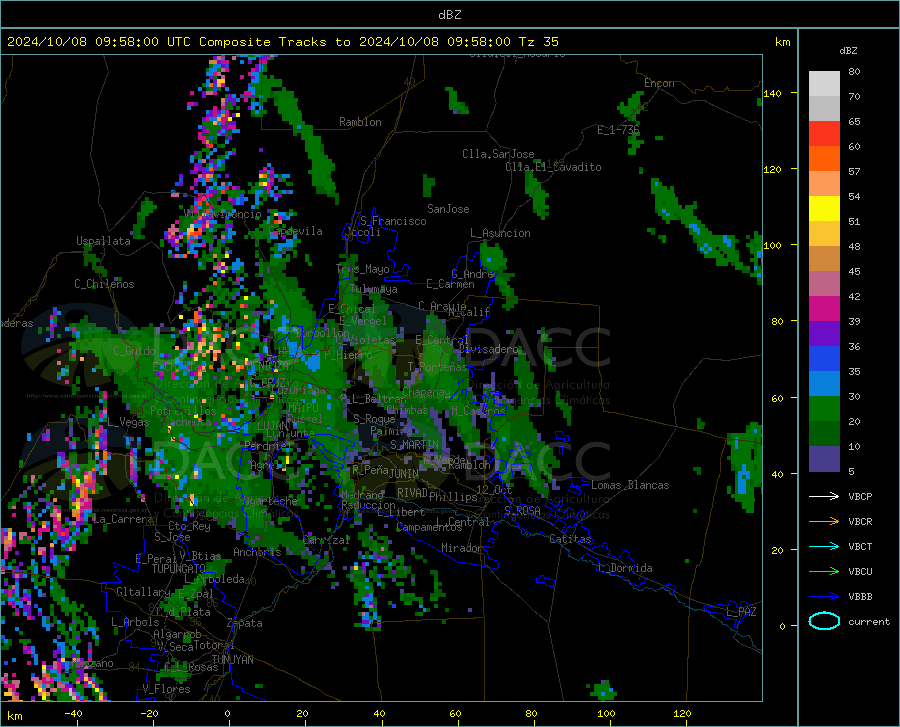
Task: Pick the light blue 30-35 dBZ swatch
Action: tap(824, 384)
